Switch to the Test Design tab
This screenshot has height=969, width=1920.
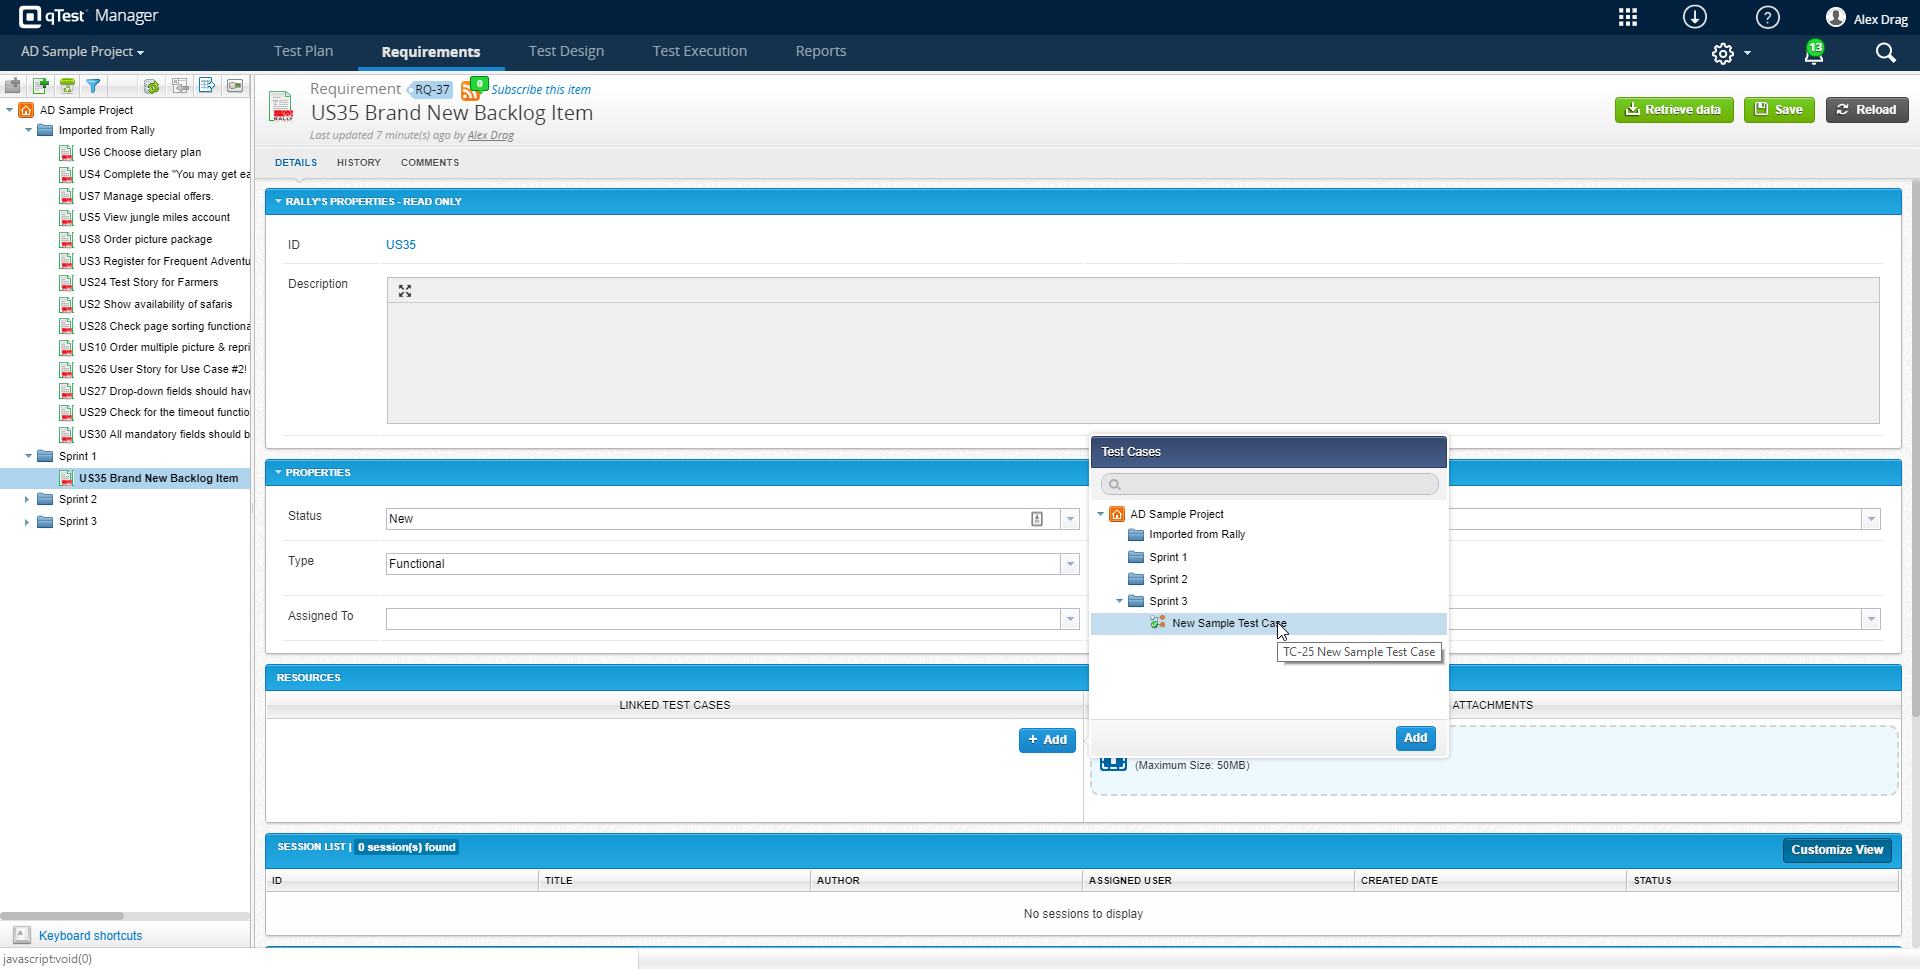coord(566,52)
